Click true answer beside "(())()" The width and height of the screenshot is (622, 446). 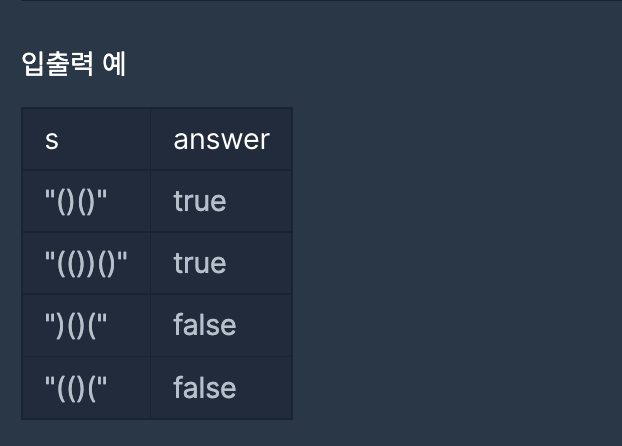tap(200, 263)
